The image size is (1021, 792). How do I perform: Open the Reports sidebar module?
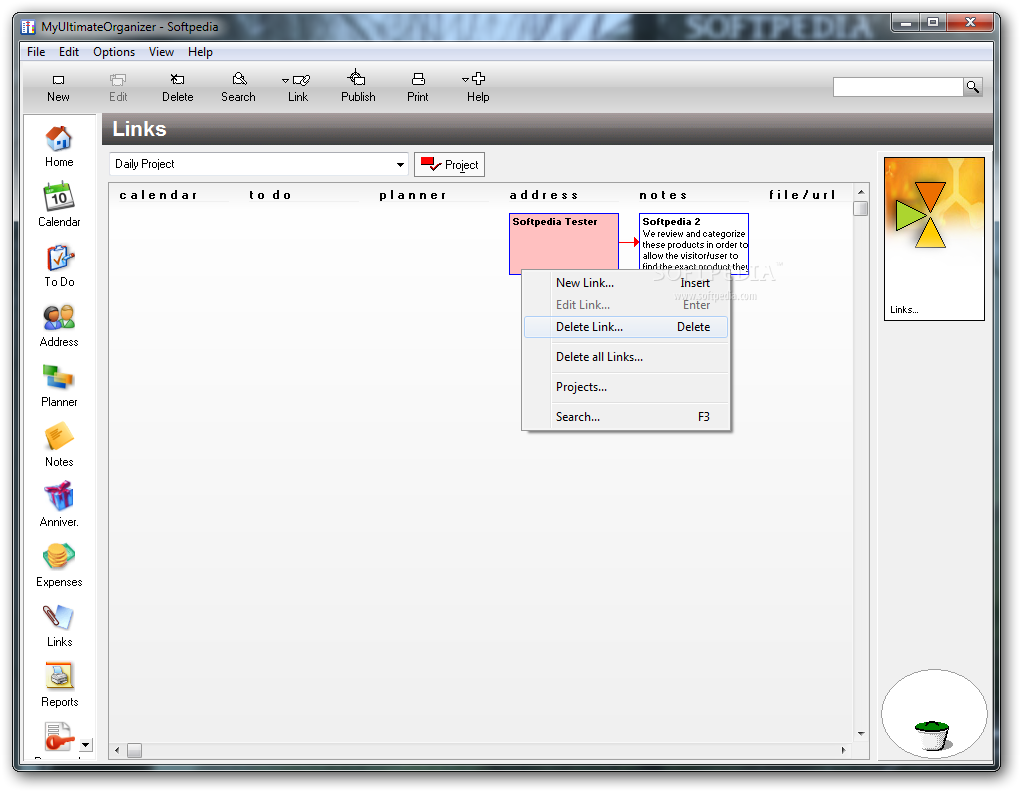click(59, 685)
